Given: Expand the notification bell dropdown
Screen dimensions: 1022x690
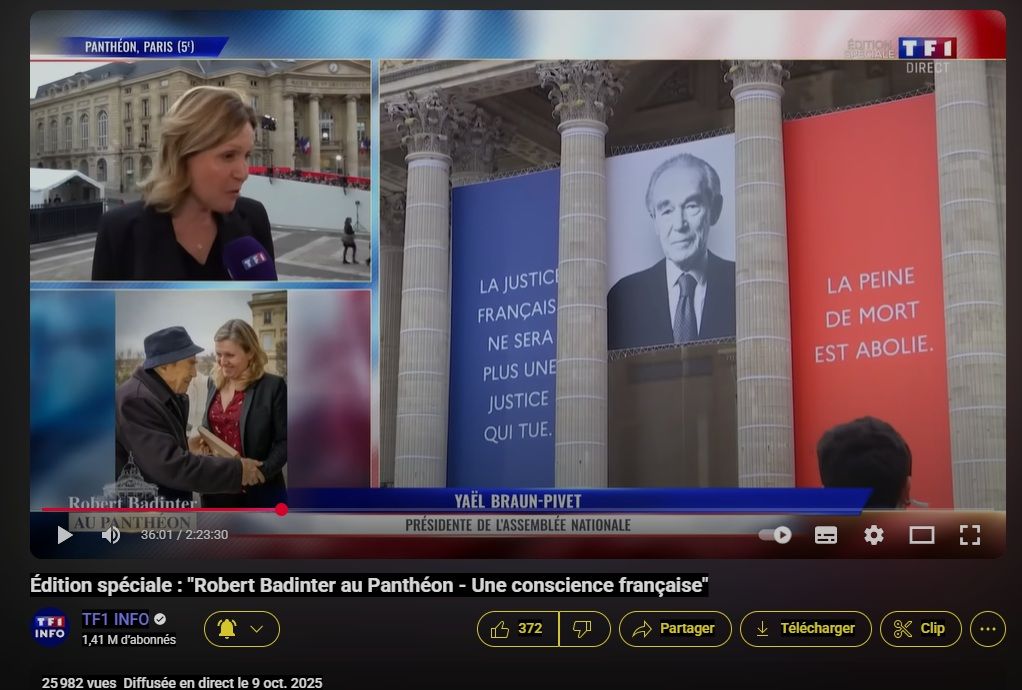Looking at the screenshot, I should (x=242, y=629).
